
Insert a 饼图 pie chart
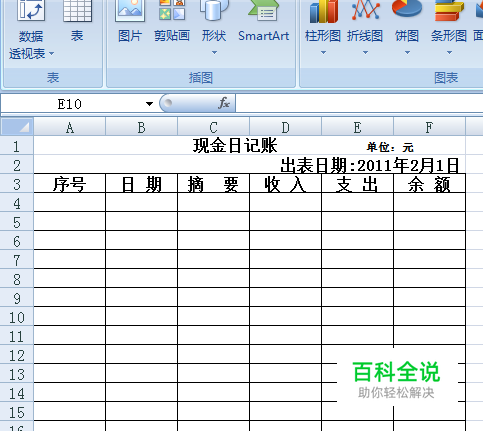click(x=407, y=28)
